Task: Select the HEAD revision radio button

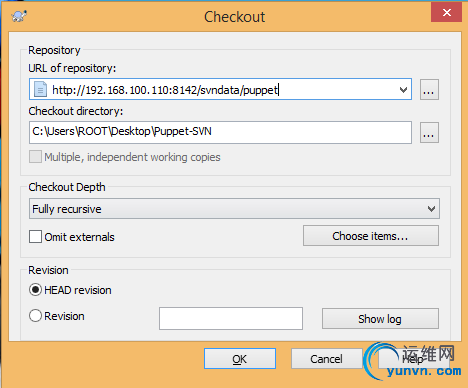Action: (35, 290)
